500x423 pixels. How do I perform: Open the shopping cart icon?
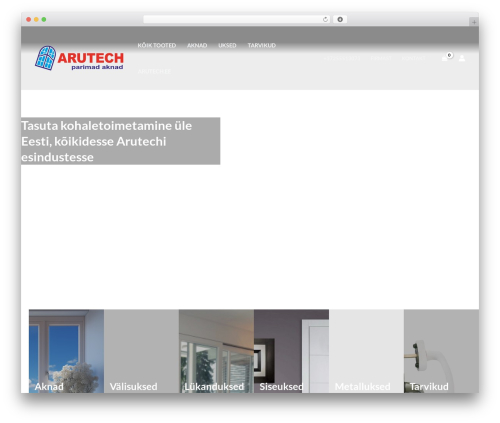click(x=445, y=58)
